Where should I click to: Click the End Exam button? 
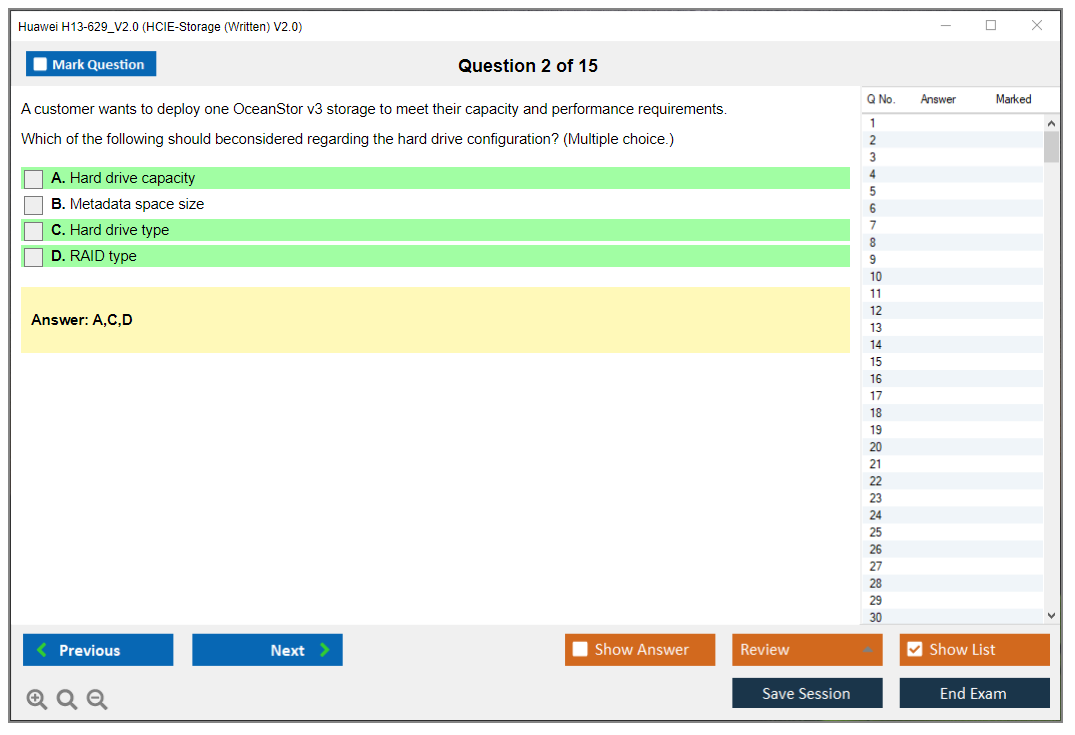pyautogui.click(x=974, y=693)
